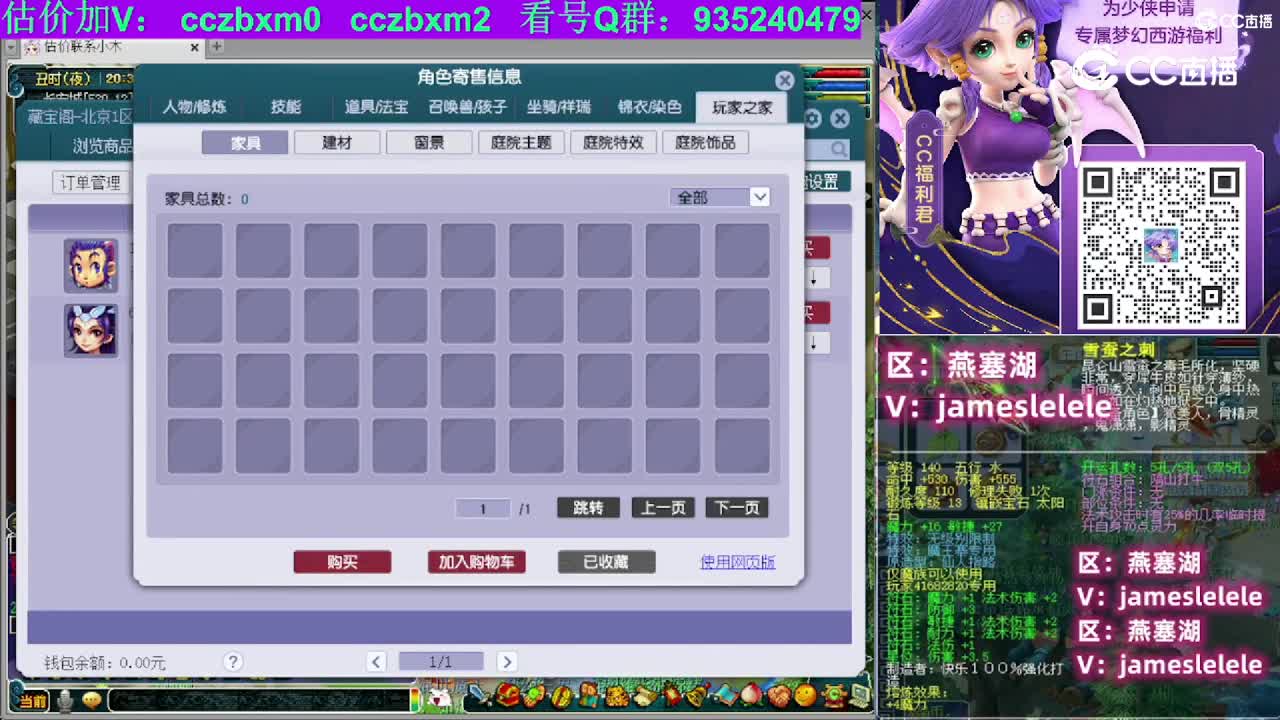Image resolution: width=1280 pixels, height=720 pixels.
Task: Click the white rabbit mascot icon
Action: [439, 697]
